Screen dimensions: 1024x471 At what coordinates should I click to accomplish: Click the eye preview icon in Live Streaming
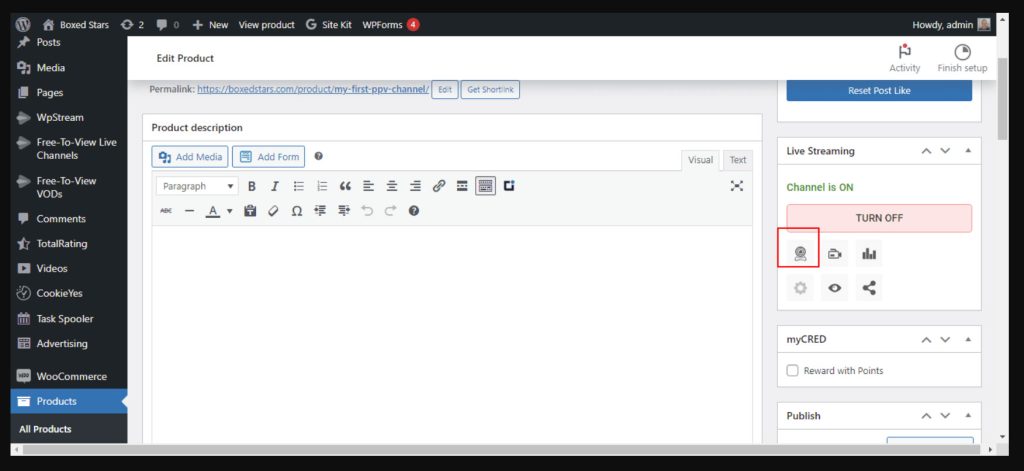[x=834, y=288]
